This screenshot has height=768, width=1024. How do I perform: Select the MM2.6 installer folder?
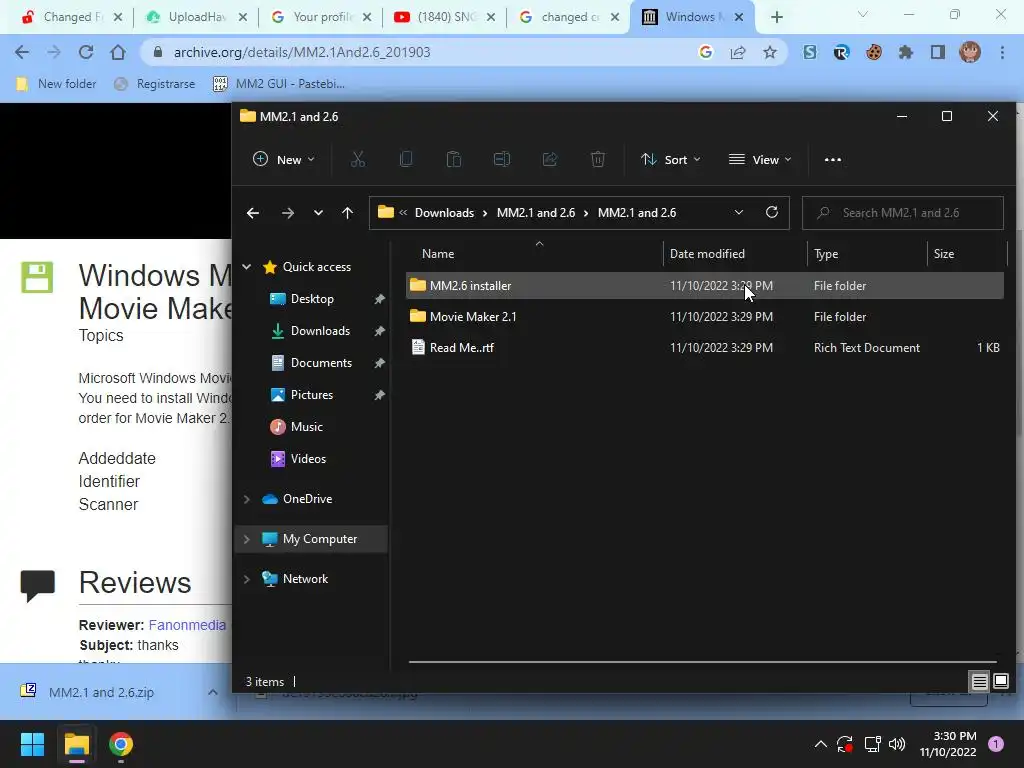click(x=705, y=285)
